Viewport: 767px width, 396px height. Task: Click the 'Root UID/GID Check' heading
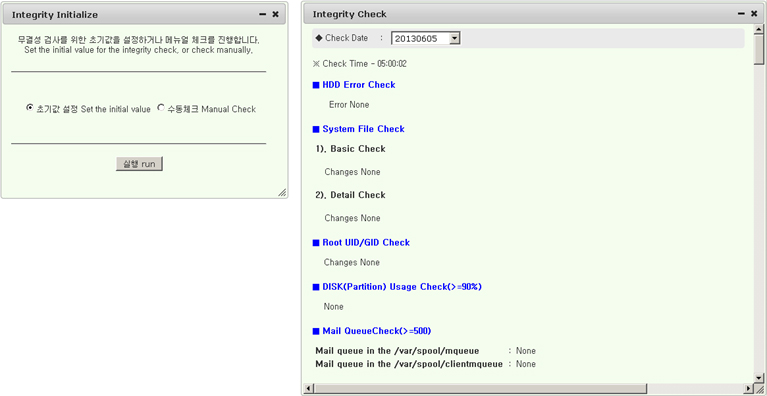pyautogui.click(x=366, y=242)
